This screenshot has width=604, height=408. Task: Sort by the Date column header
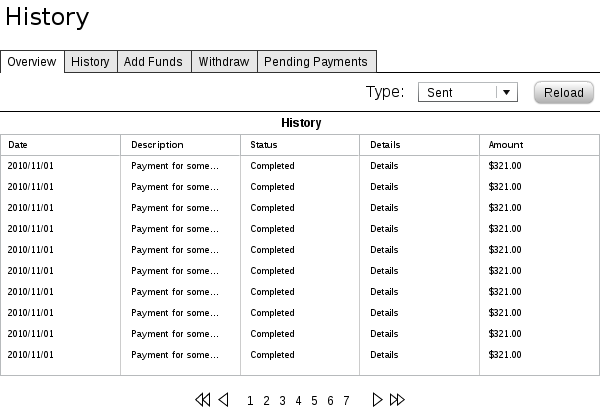[60, 145]
